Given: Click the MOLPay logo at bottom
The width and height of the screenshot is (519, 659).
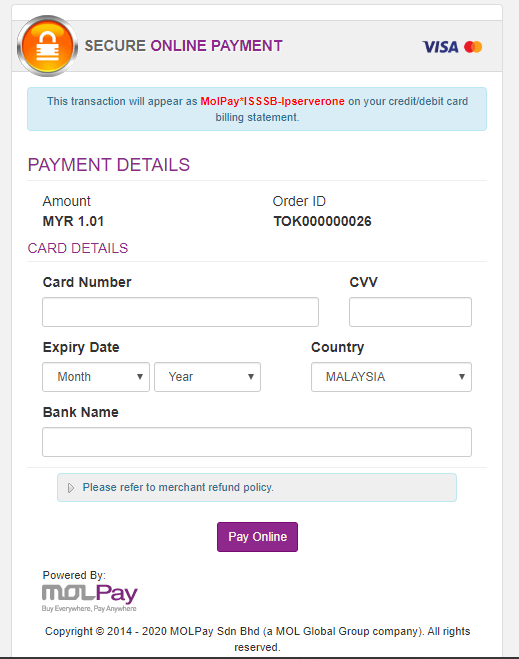Looking at the screenshot, I should [90, 597].
